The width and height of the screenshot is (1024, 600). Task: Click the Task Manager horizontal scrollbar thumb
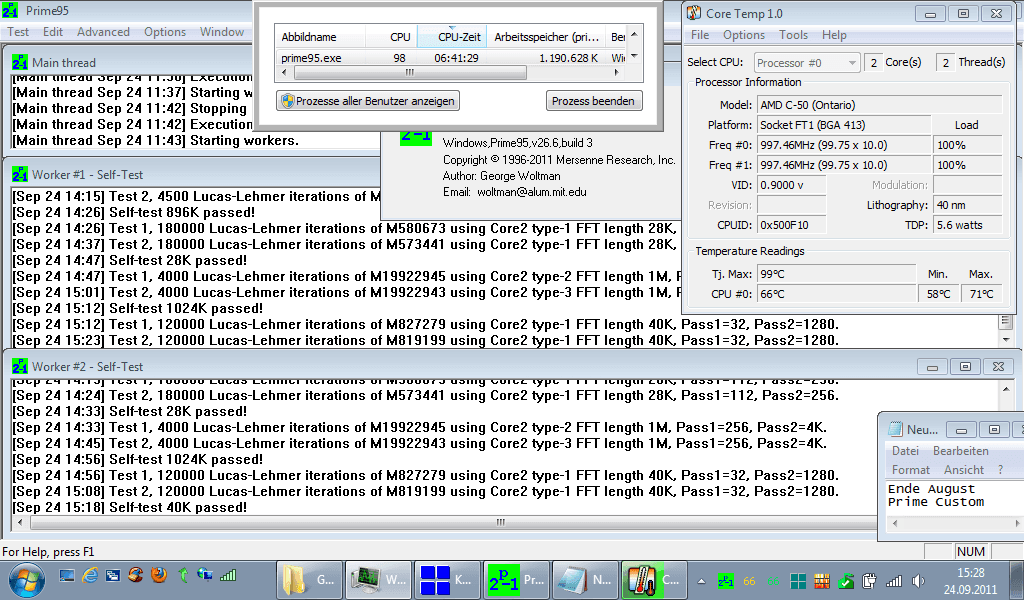pyautogui.click(x=410, y=72)
